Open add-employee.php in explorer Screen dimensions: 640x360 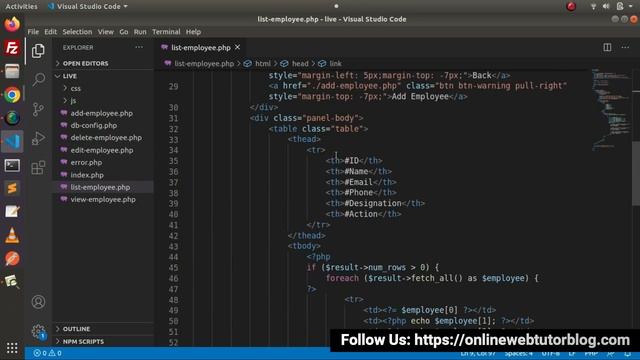pyautogui.click(x=101, y=113)
